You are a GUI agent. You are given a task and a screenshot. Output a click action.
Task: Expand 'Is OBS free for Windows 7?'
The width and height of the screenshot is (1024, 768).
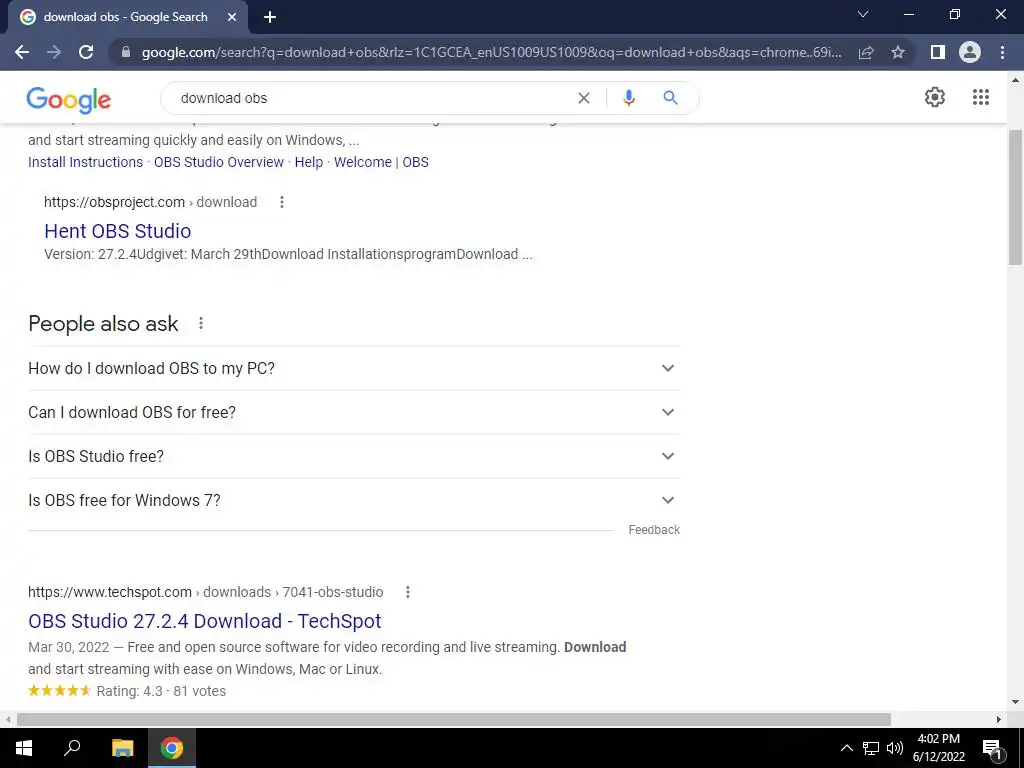(354, 500)
